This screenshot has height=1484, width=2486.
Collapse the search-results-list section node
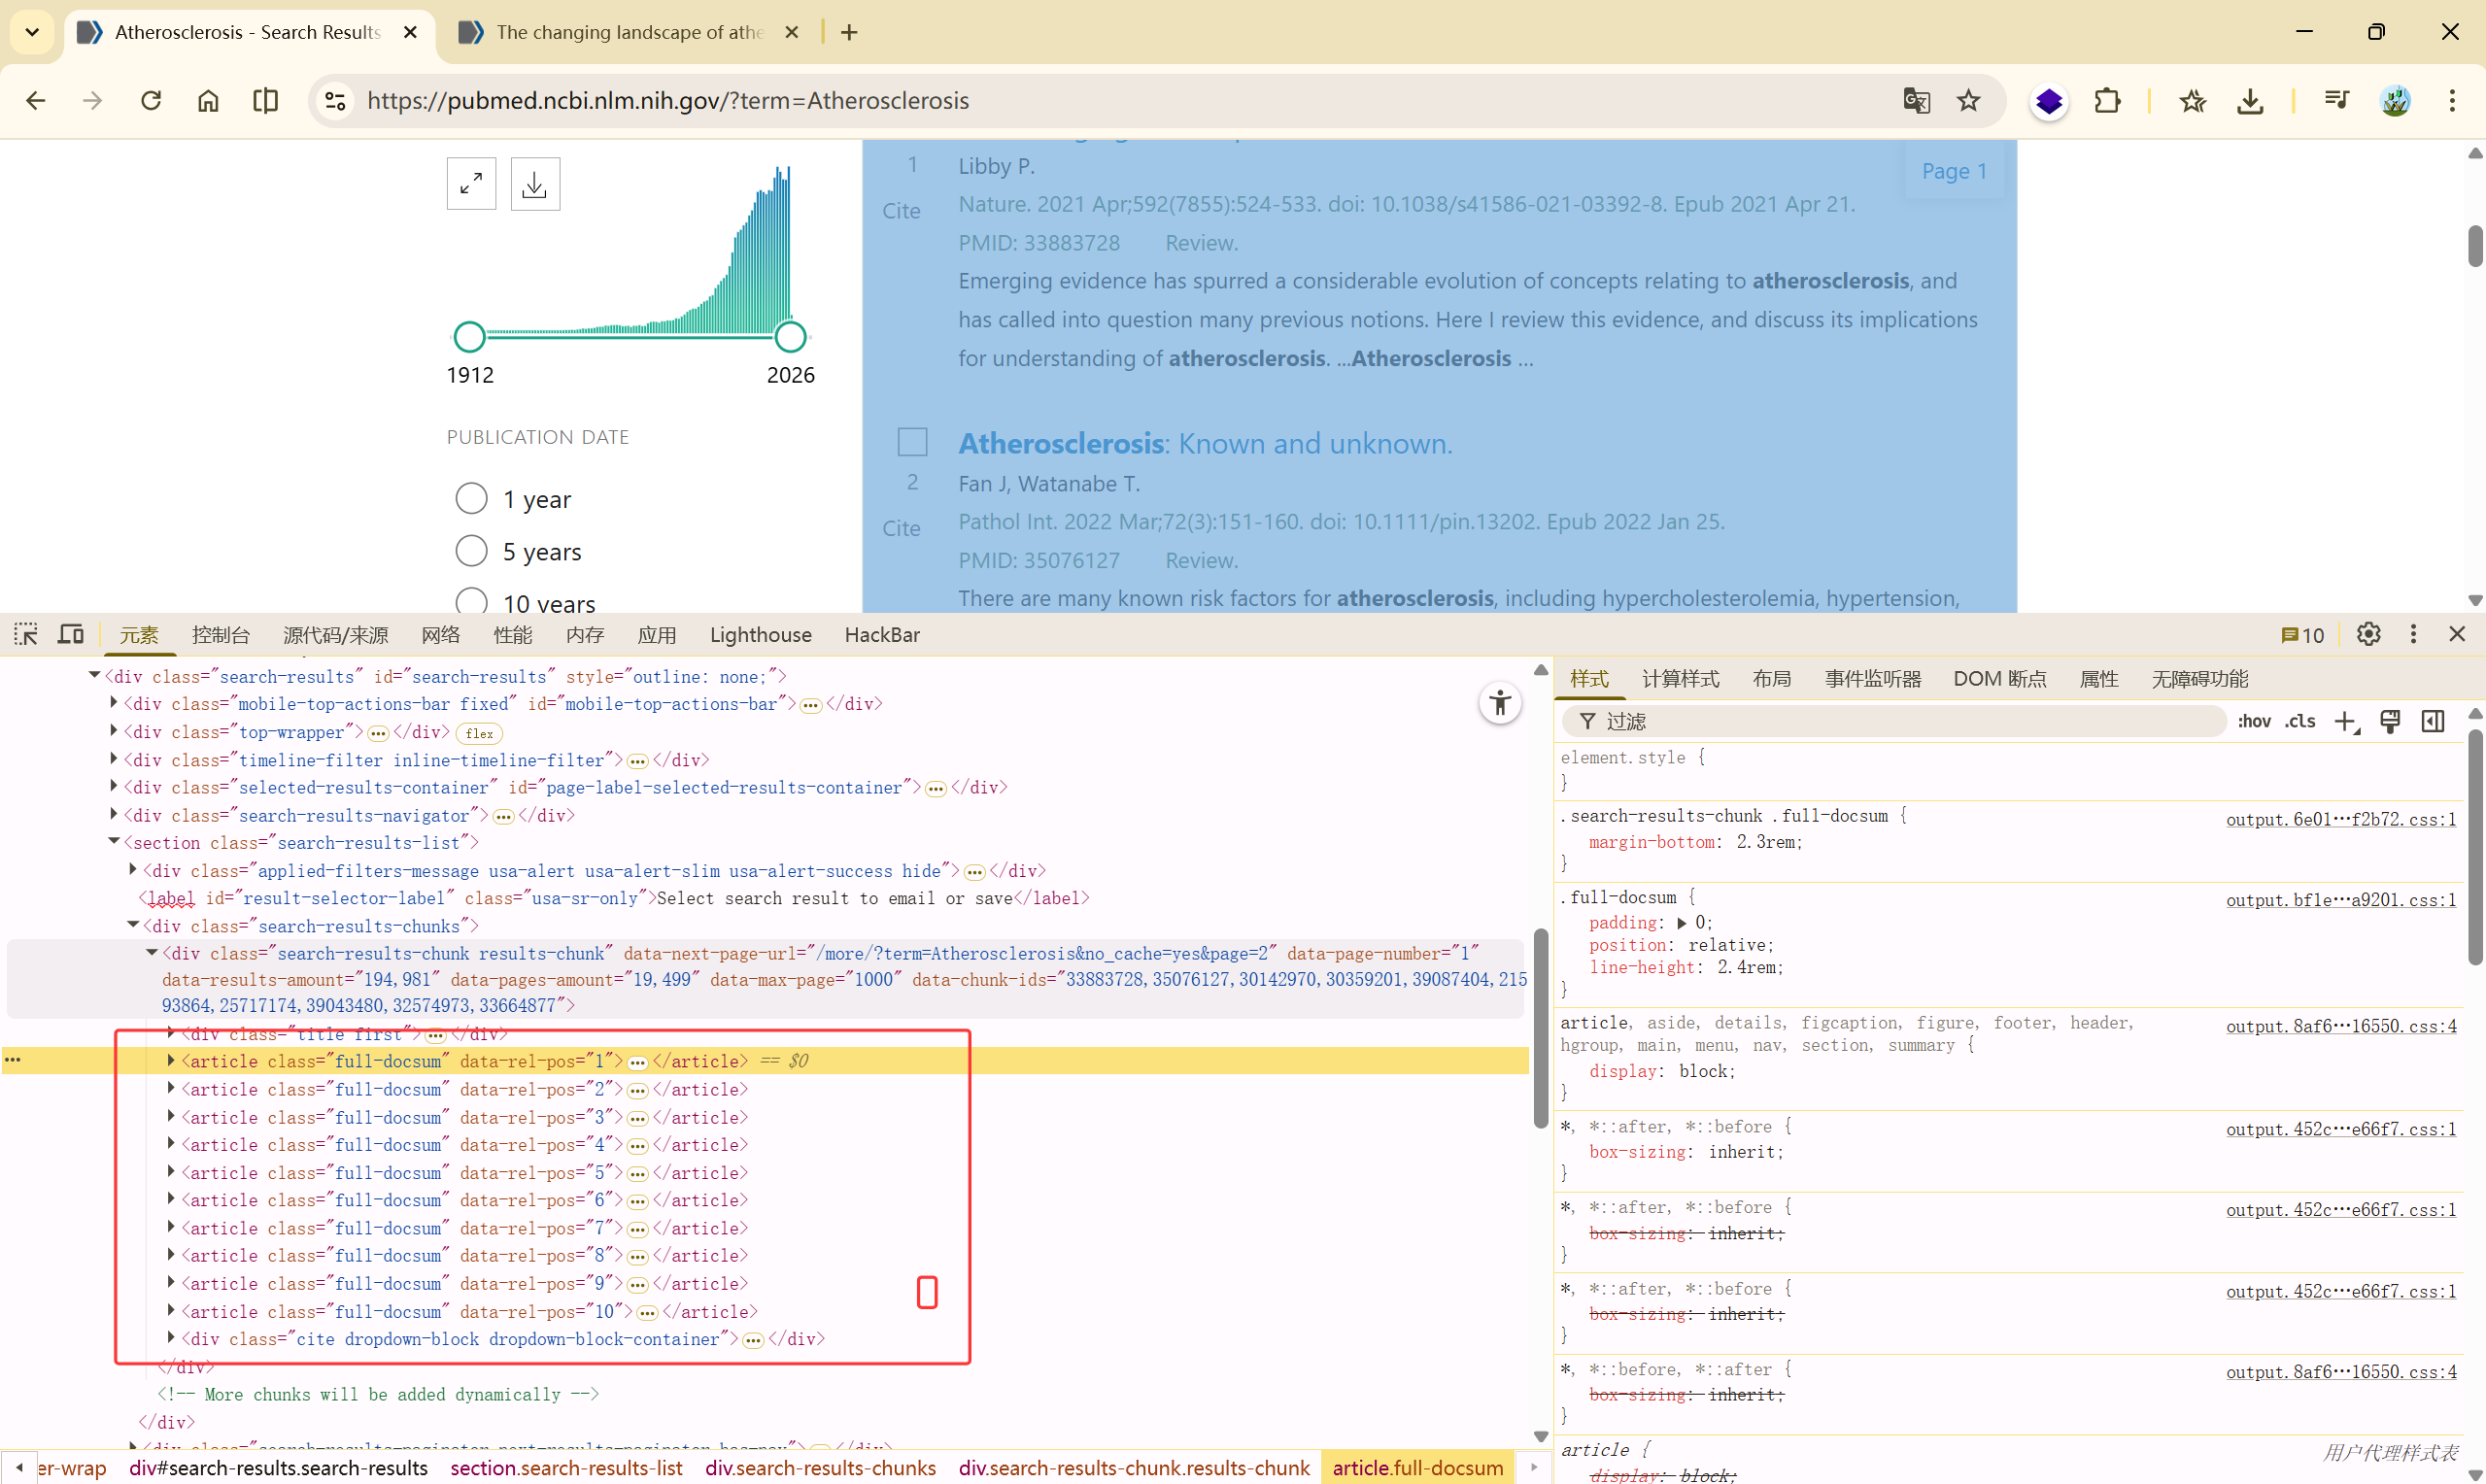(114, 842)
